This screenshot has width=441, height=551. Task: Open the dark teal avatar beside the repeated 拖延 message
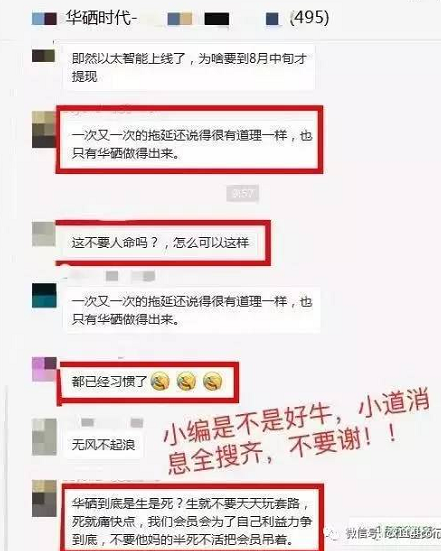tap(44, 296)
